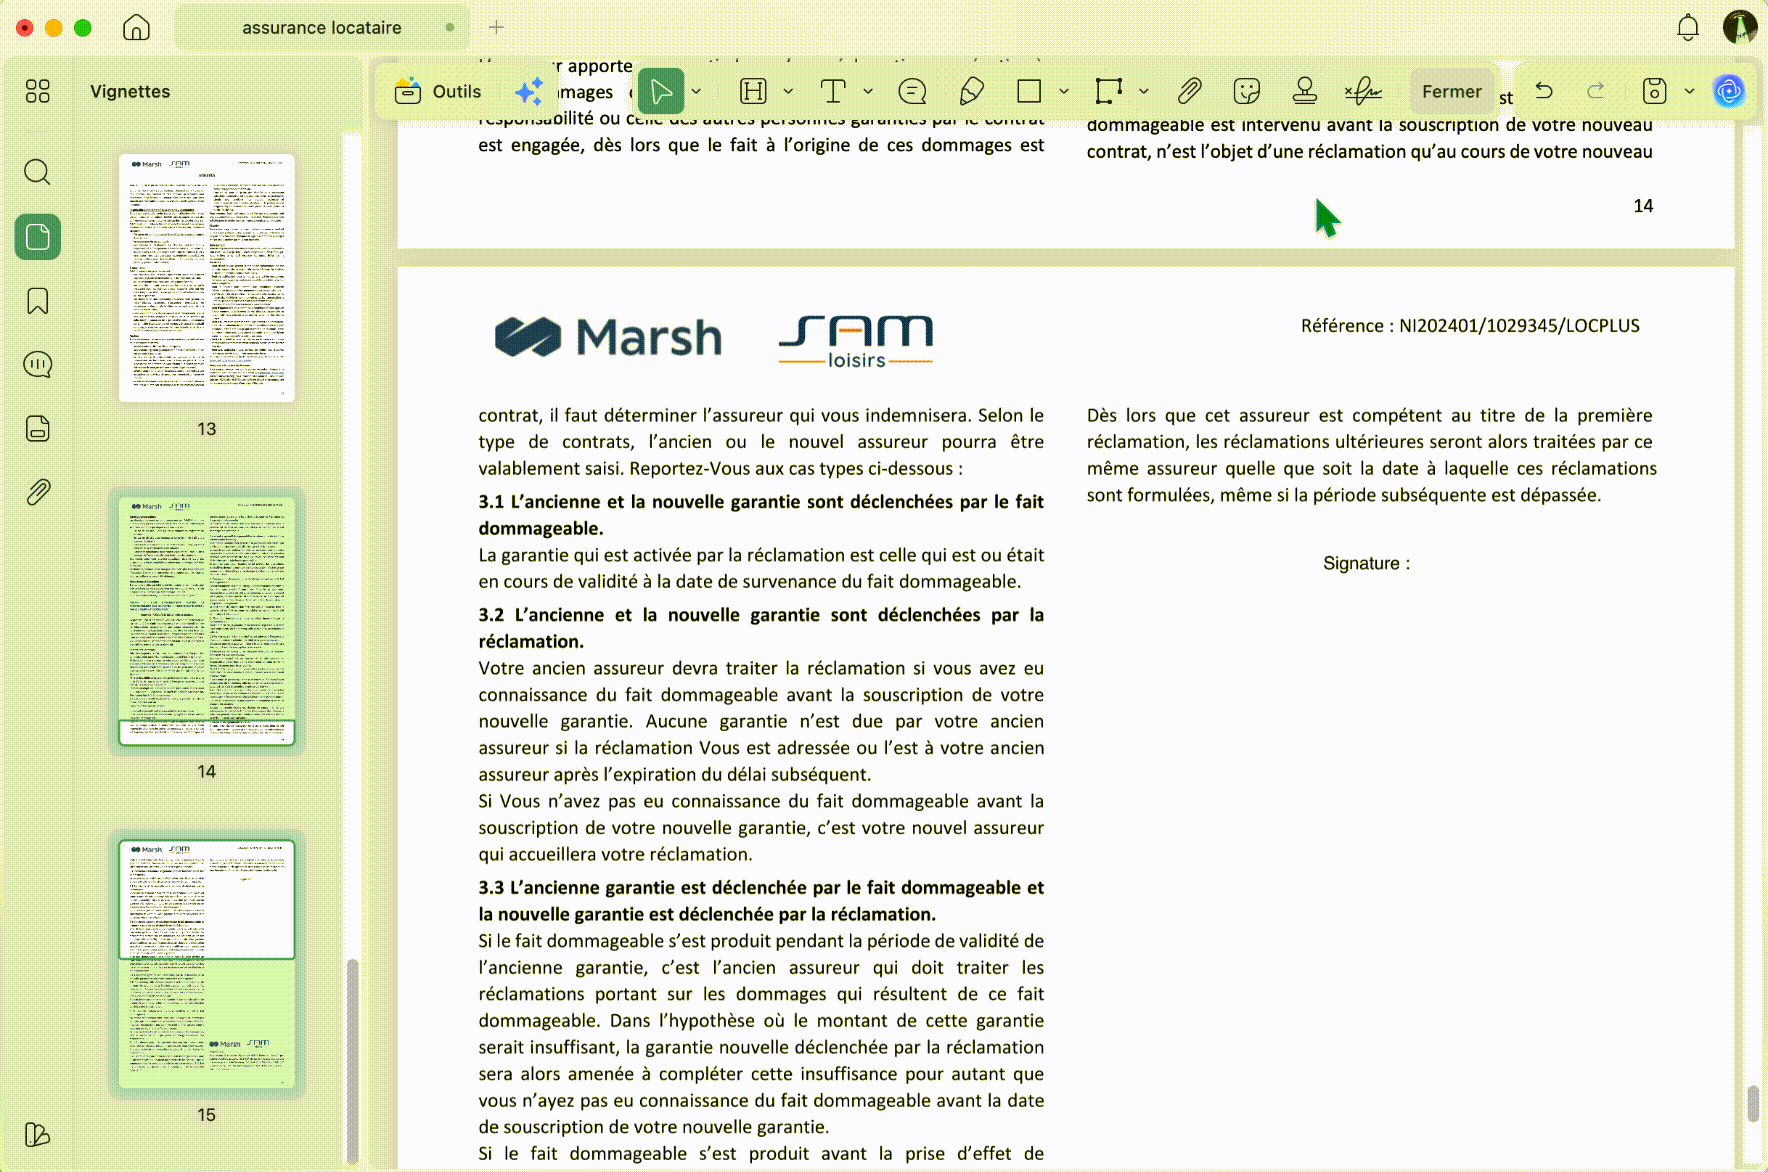
Task: Open the Outils tools menu
Action: tap(438, 91)
